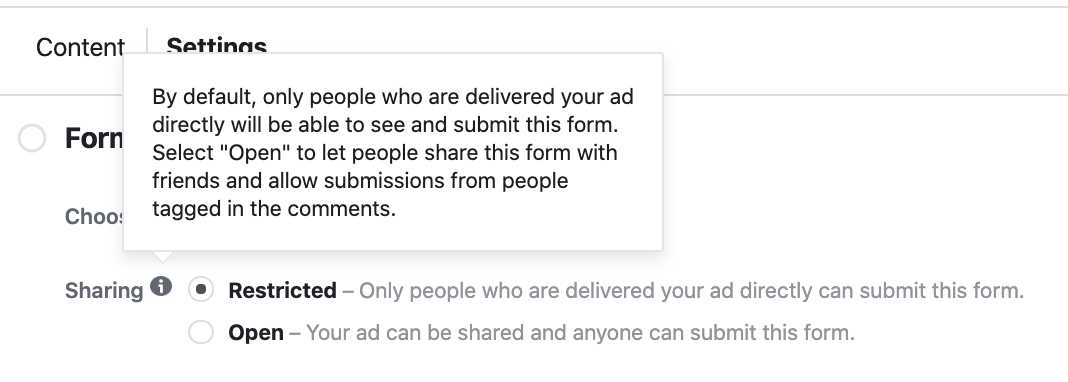
Task: Click the info icon beside Sharing
Action: pos(161,287)
